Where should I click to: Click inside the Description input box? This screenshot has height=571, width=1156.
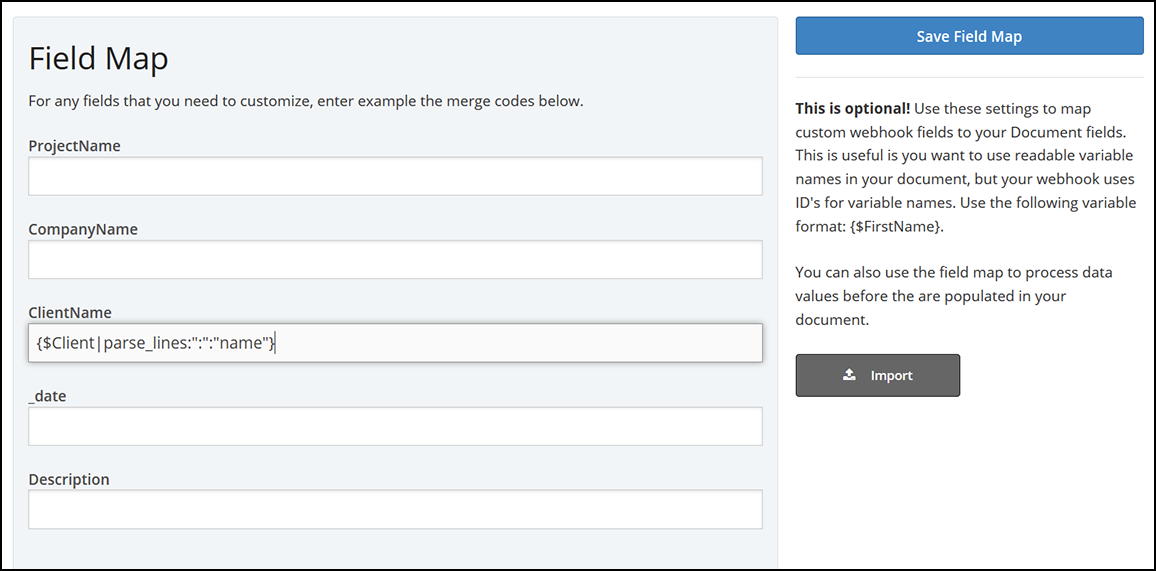tap(395, 509)
